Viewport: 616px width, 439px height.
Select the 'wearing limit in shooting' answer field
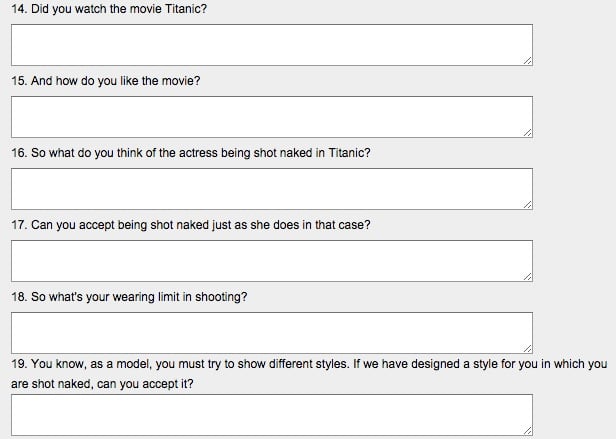(x=272, y=333)
